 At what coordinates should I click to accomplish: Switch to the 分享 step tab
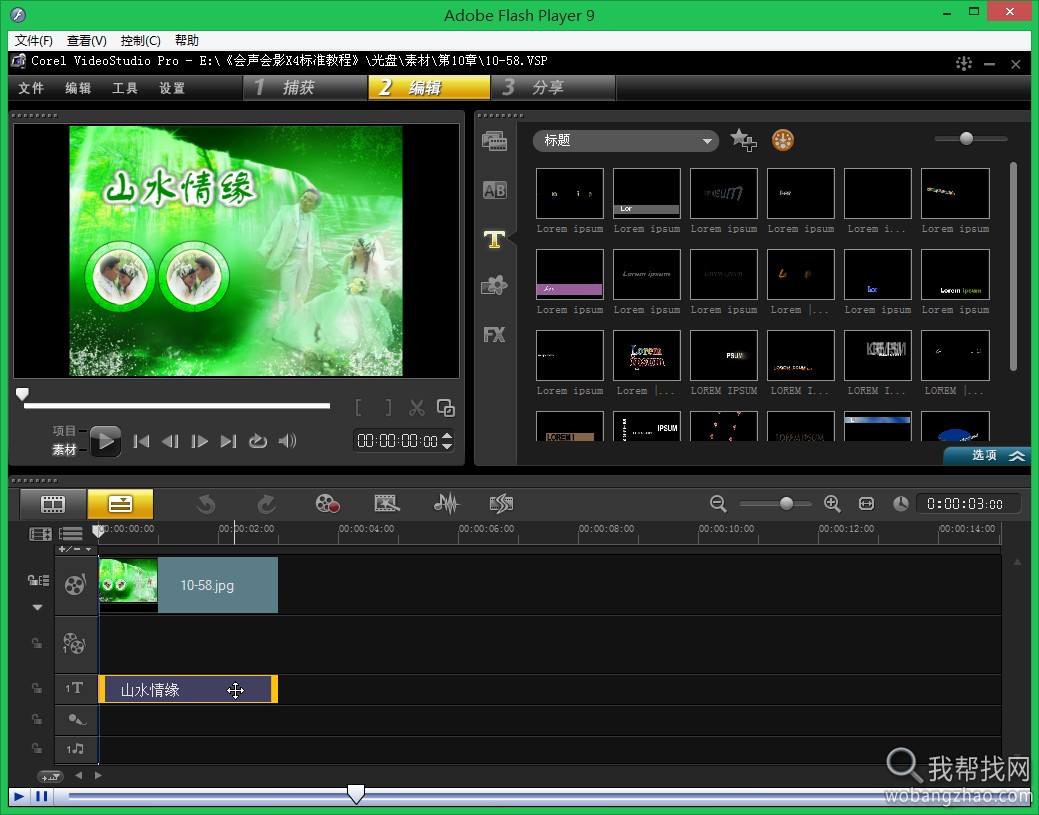pos(553,87)
